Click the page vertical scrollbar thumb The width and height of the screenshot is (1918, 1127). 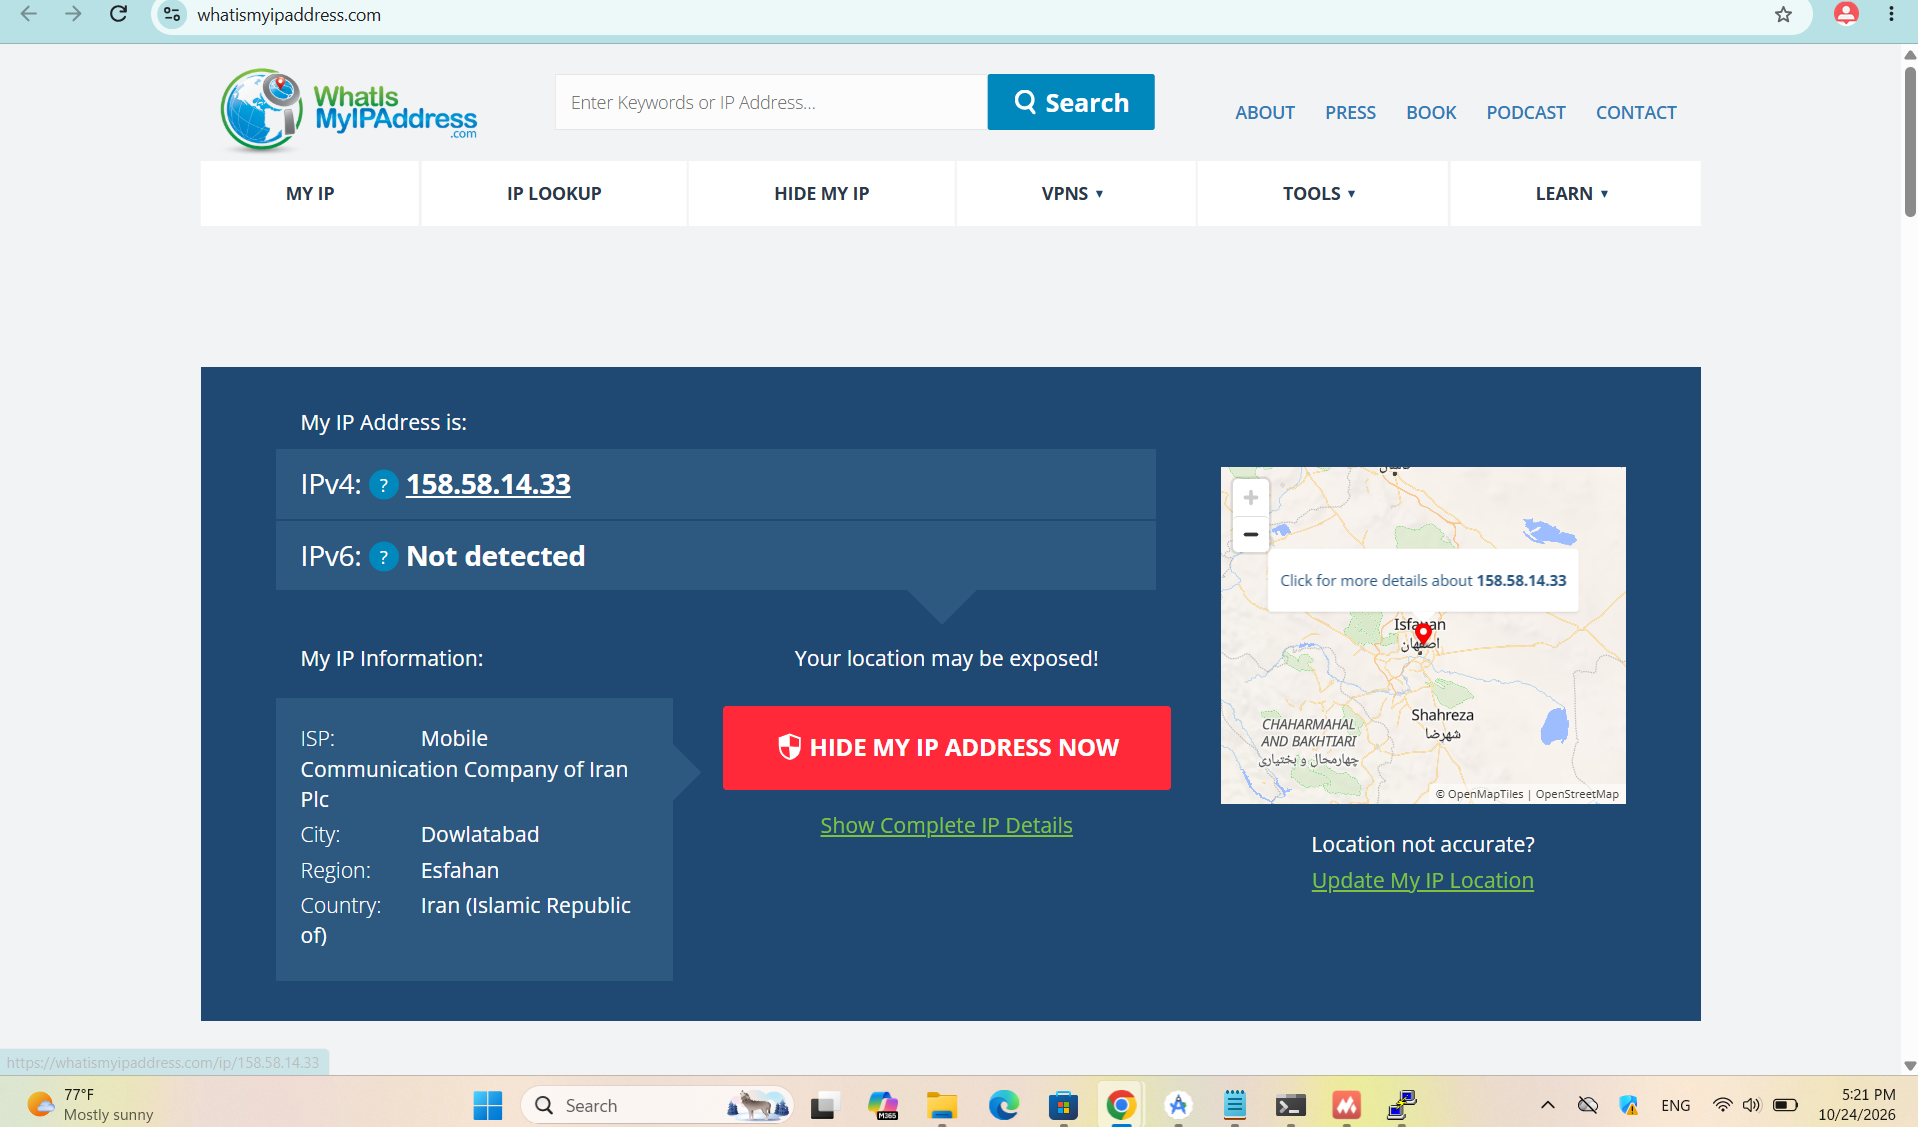click(1910, 140)
